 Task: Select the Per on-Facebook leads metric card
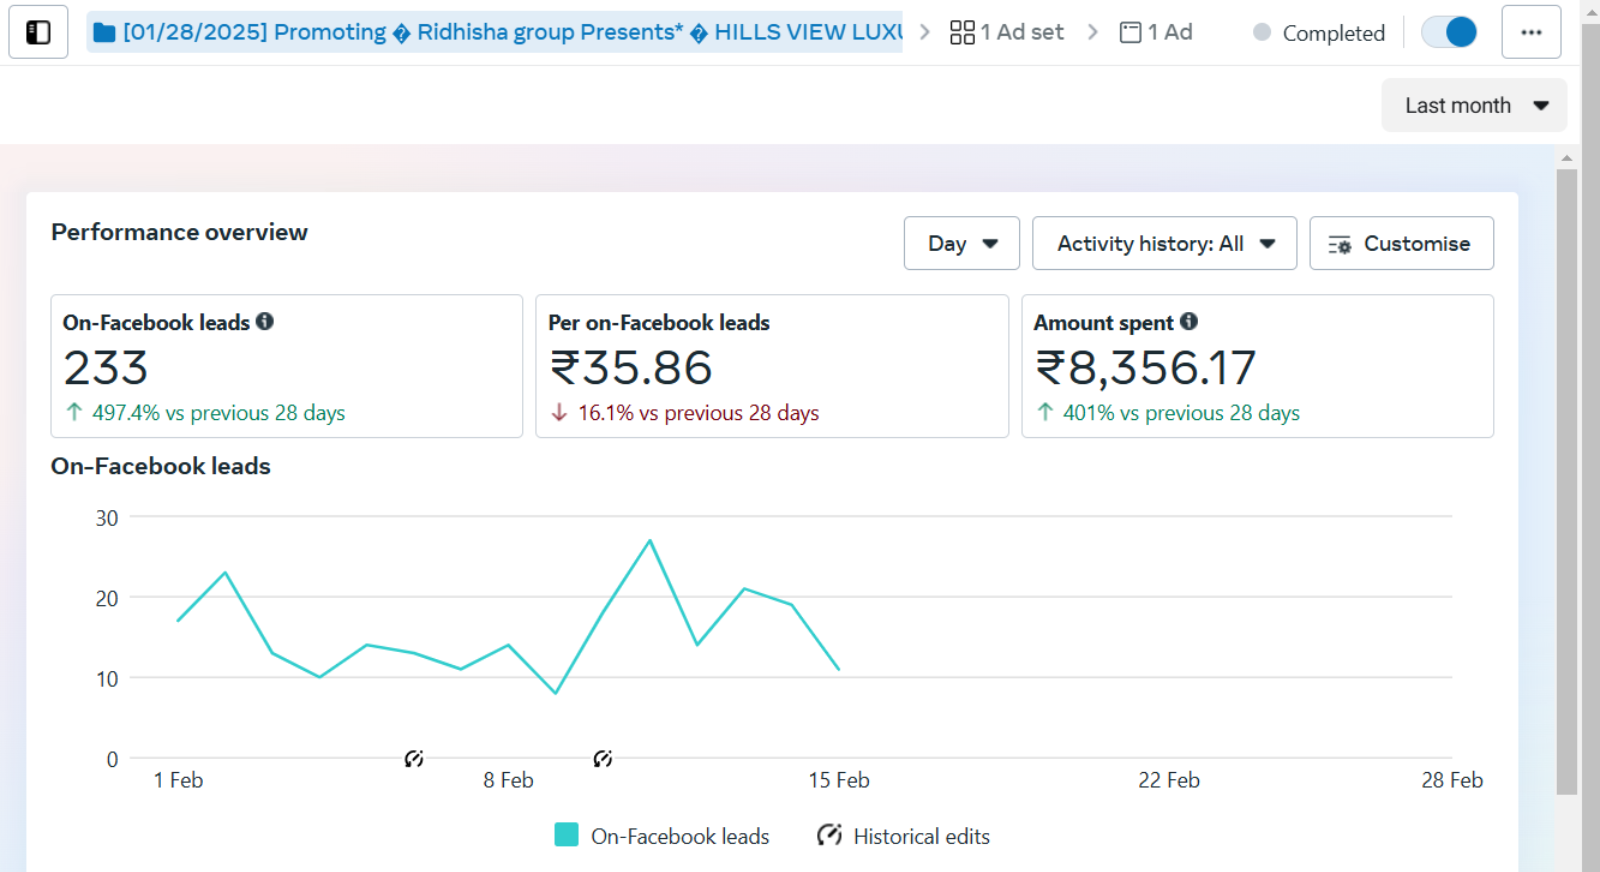click(771, 366)
